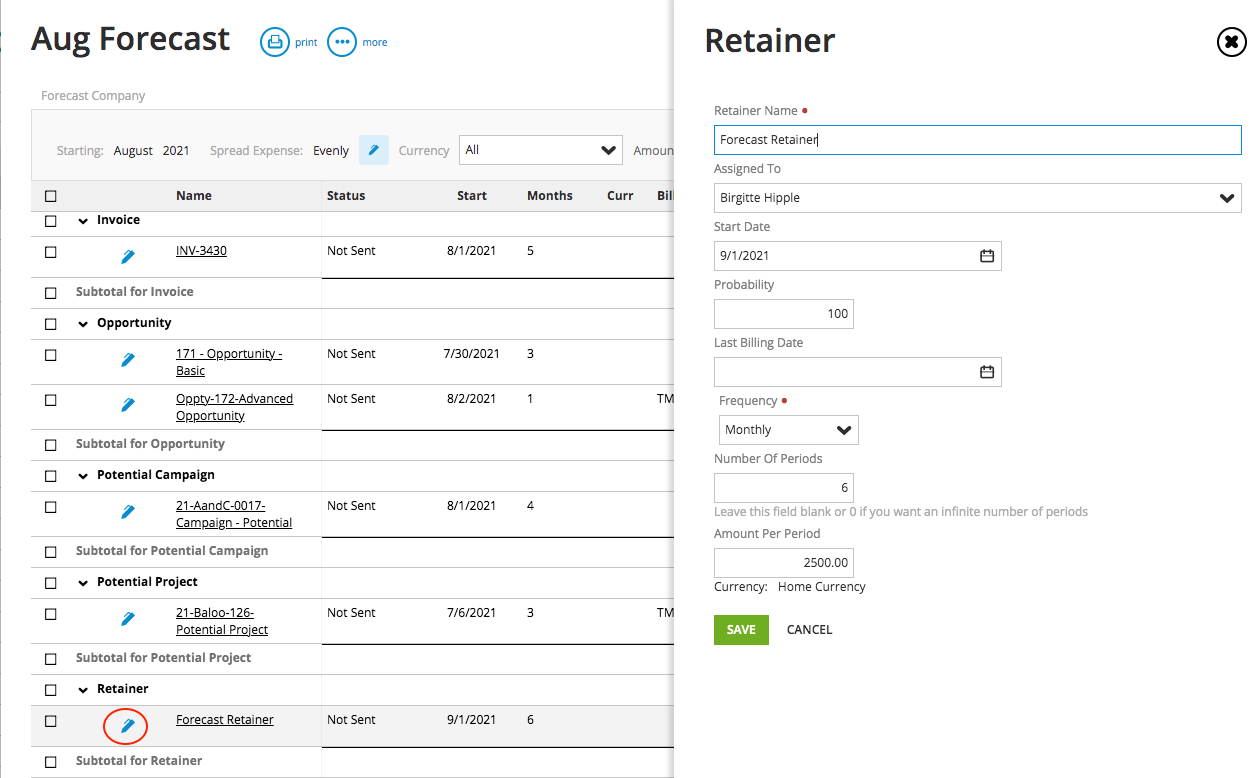Image resolution: width=1260 pixels, height=778 pixels.
Task: Open the more options icon
Action: (342, 42)
